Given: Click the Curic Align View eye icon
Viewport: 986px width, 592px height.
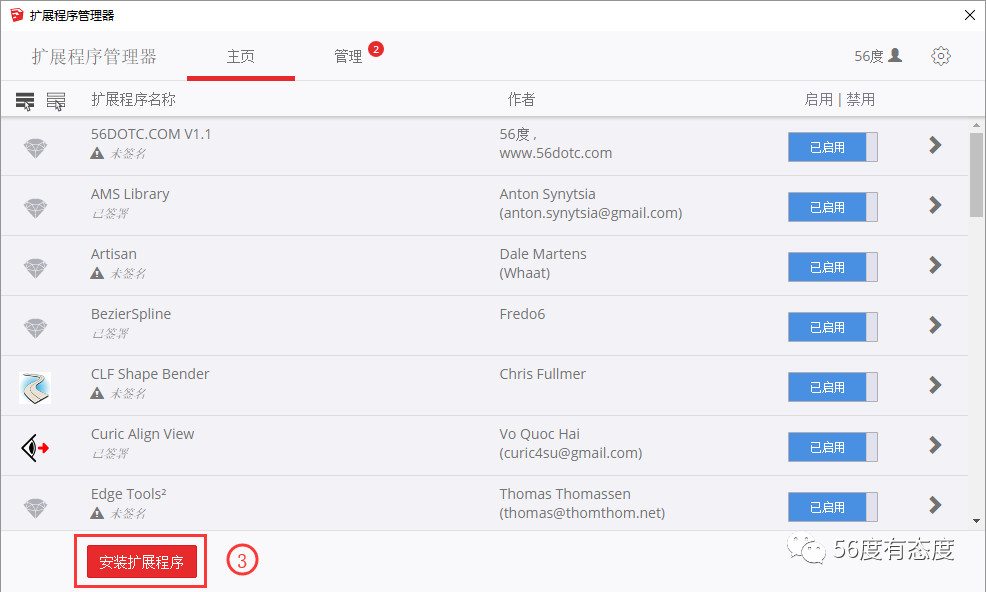Looking at the screenshot, I should point(35,447).
